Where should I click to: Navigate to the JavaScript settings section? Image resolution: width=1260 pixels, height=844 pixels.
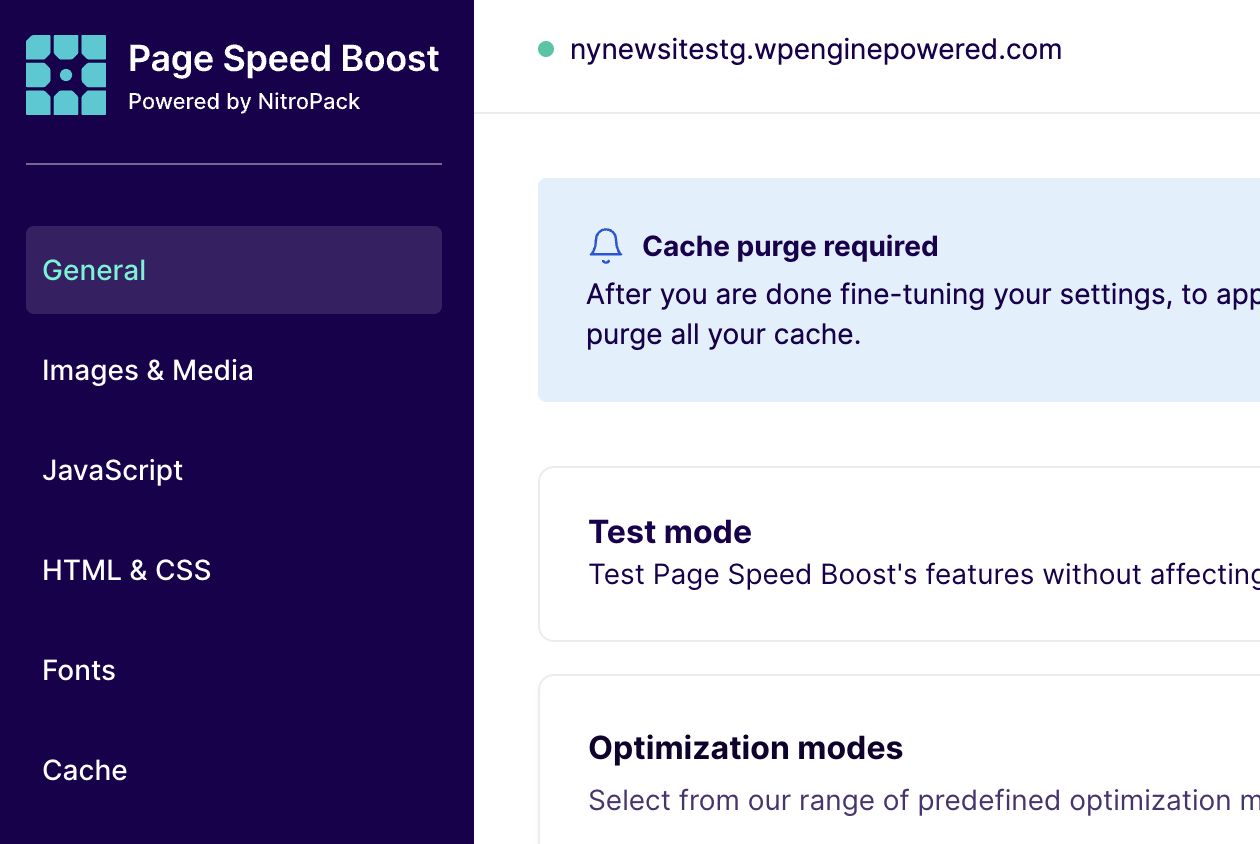pyautogui.click(x=112, y=470)
